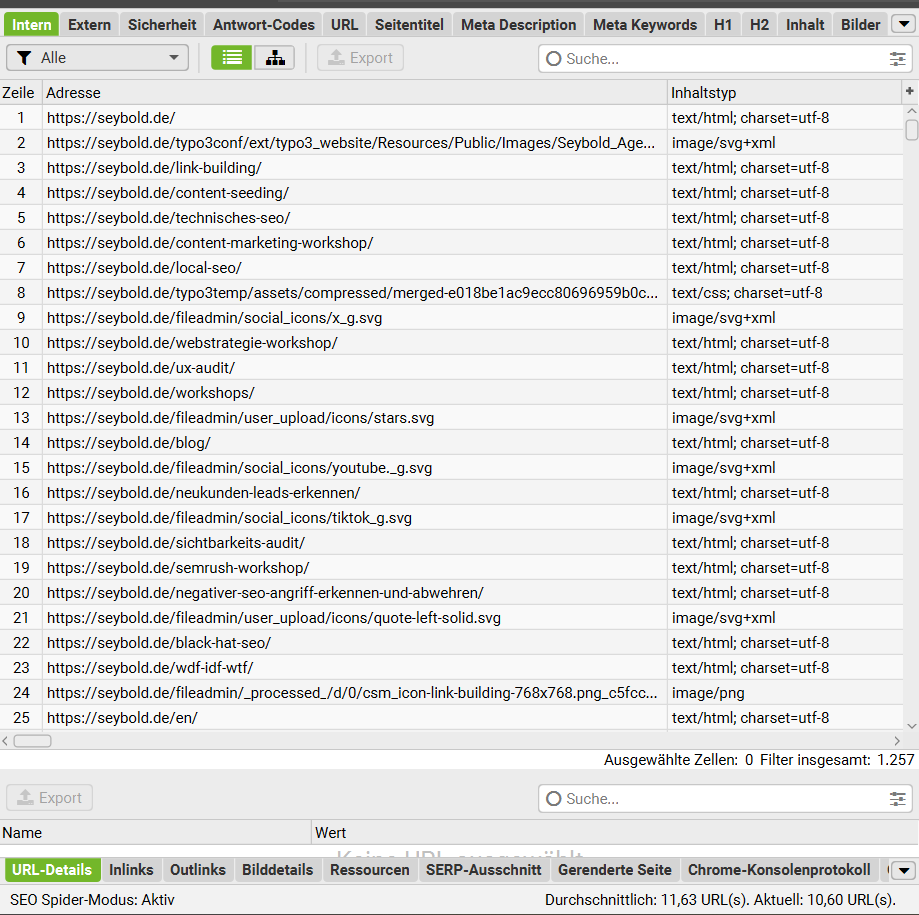919x915 pixels.
Task: Select the Intern tab
Action: [x=32, y=25]
